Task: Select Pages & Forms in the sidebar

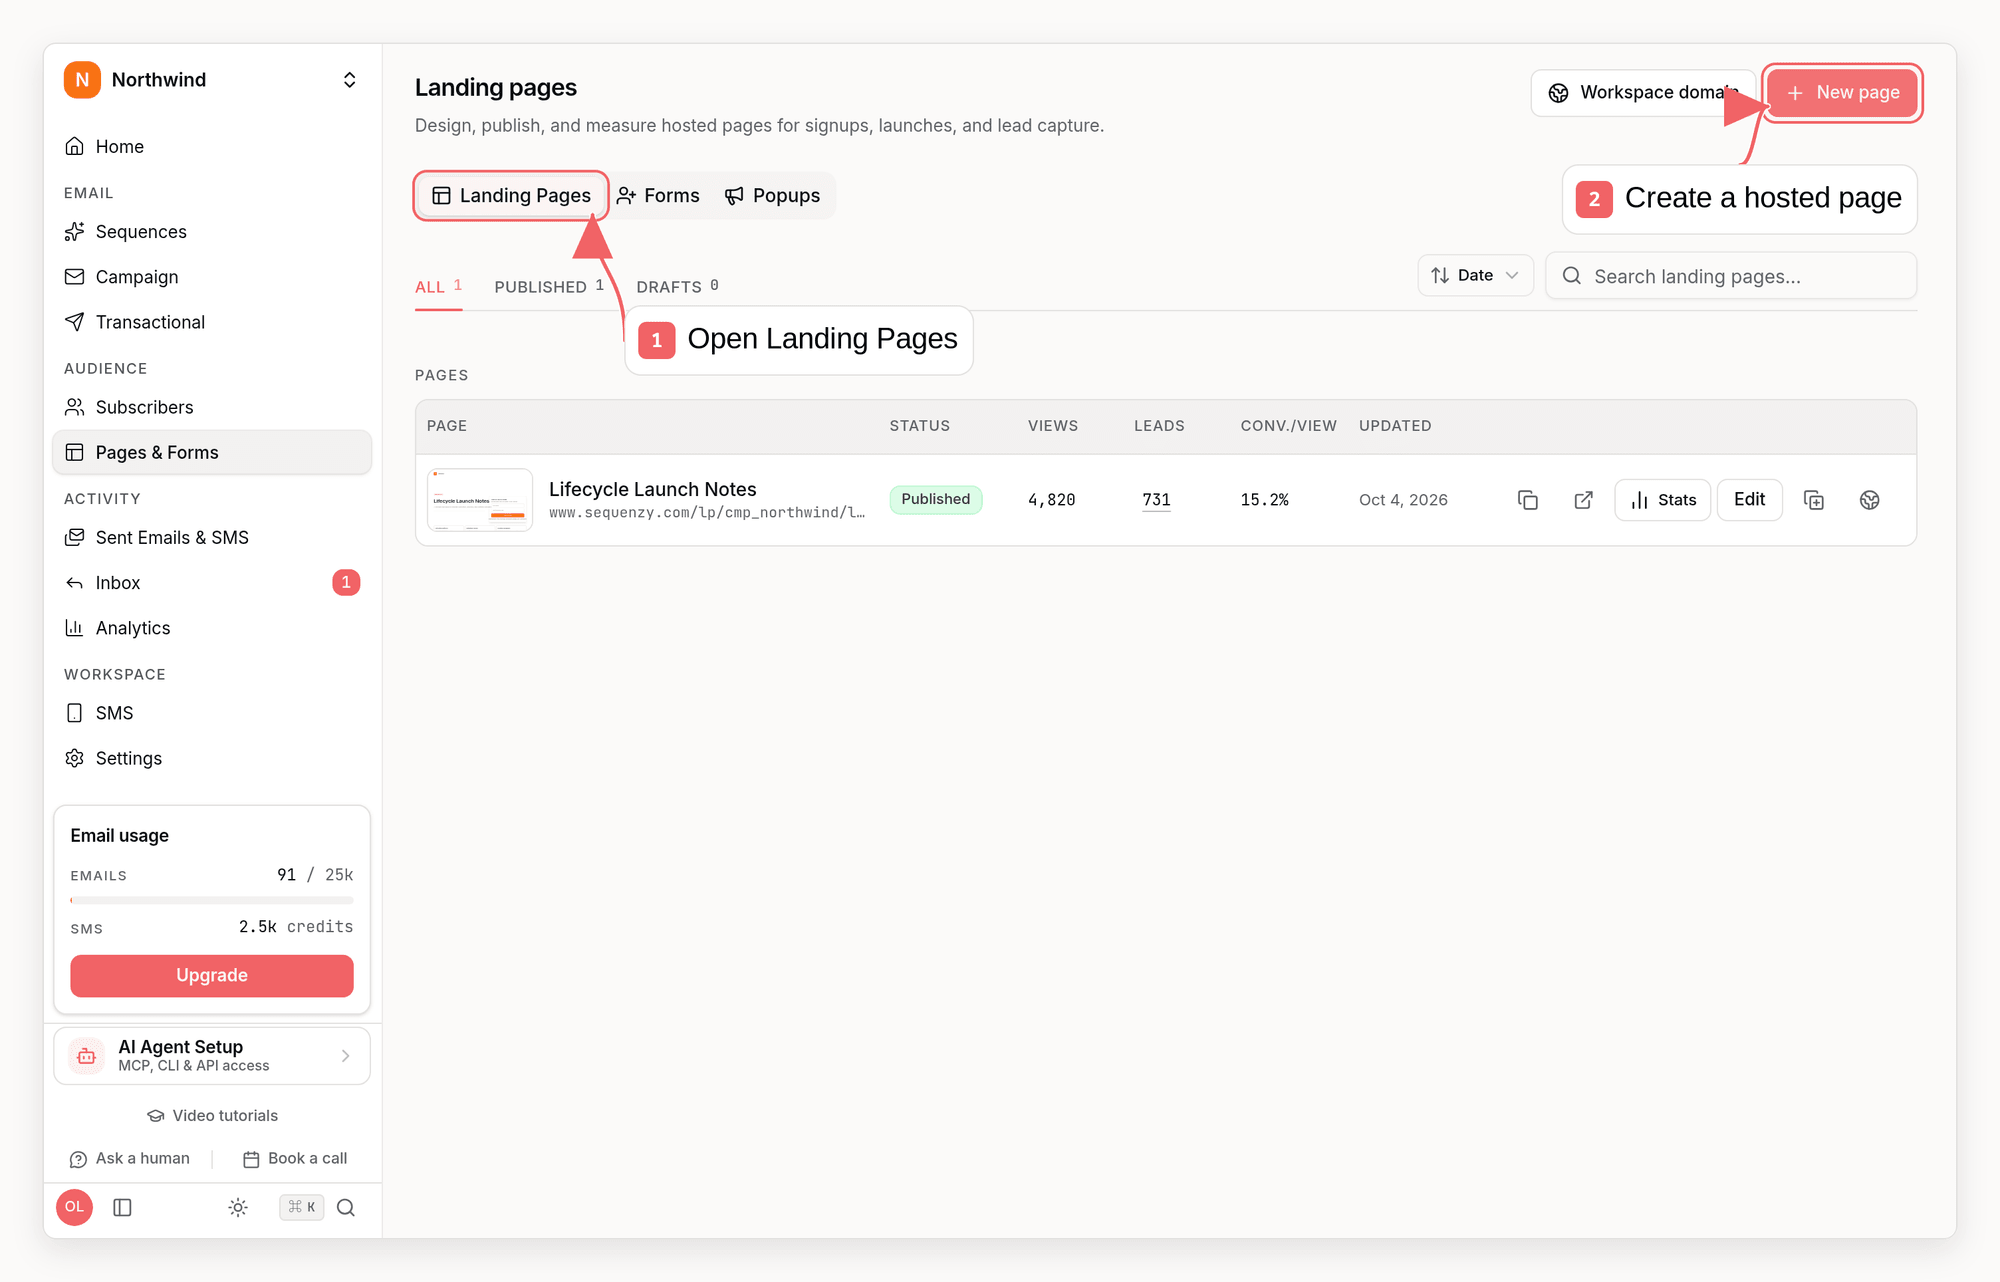Action: [211, 452]
